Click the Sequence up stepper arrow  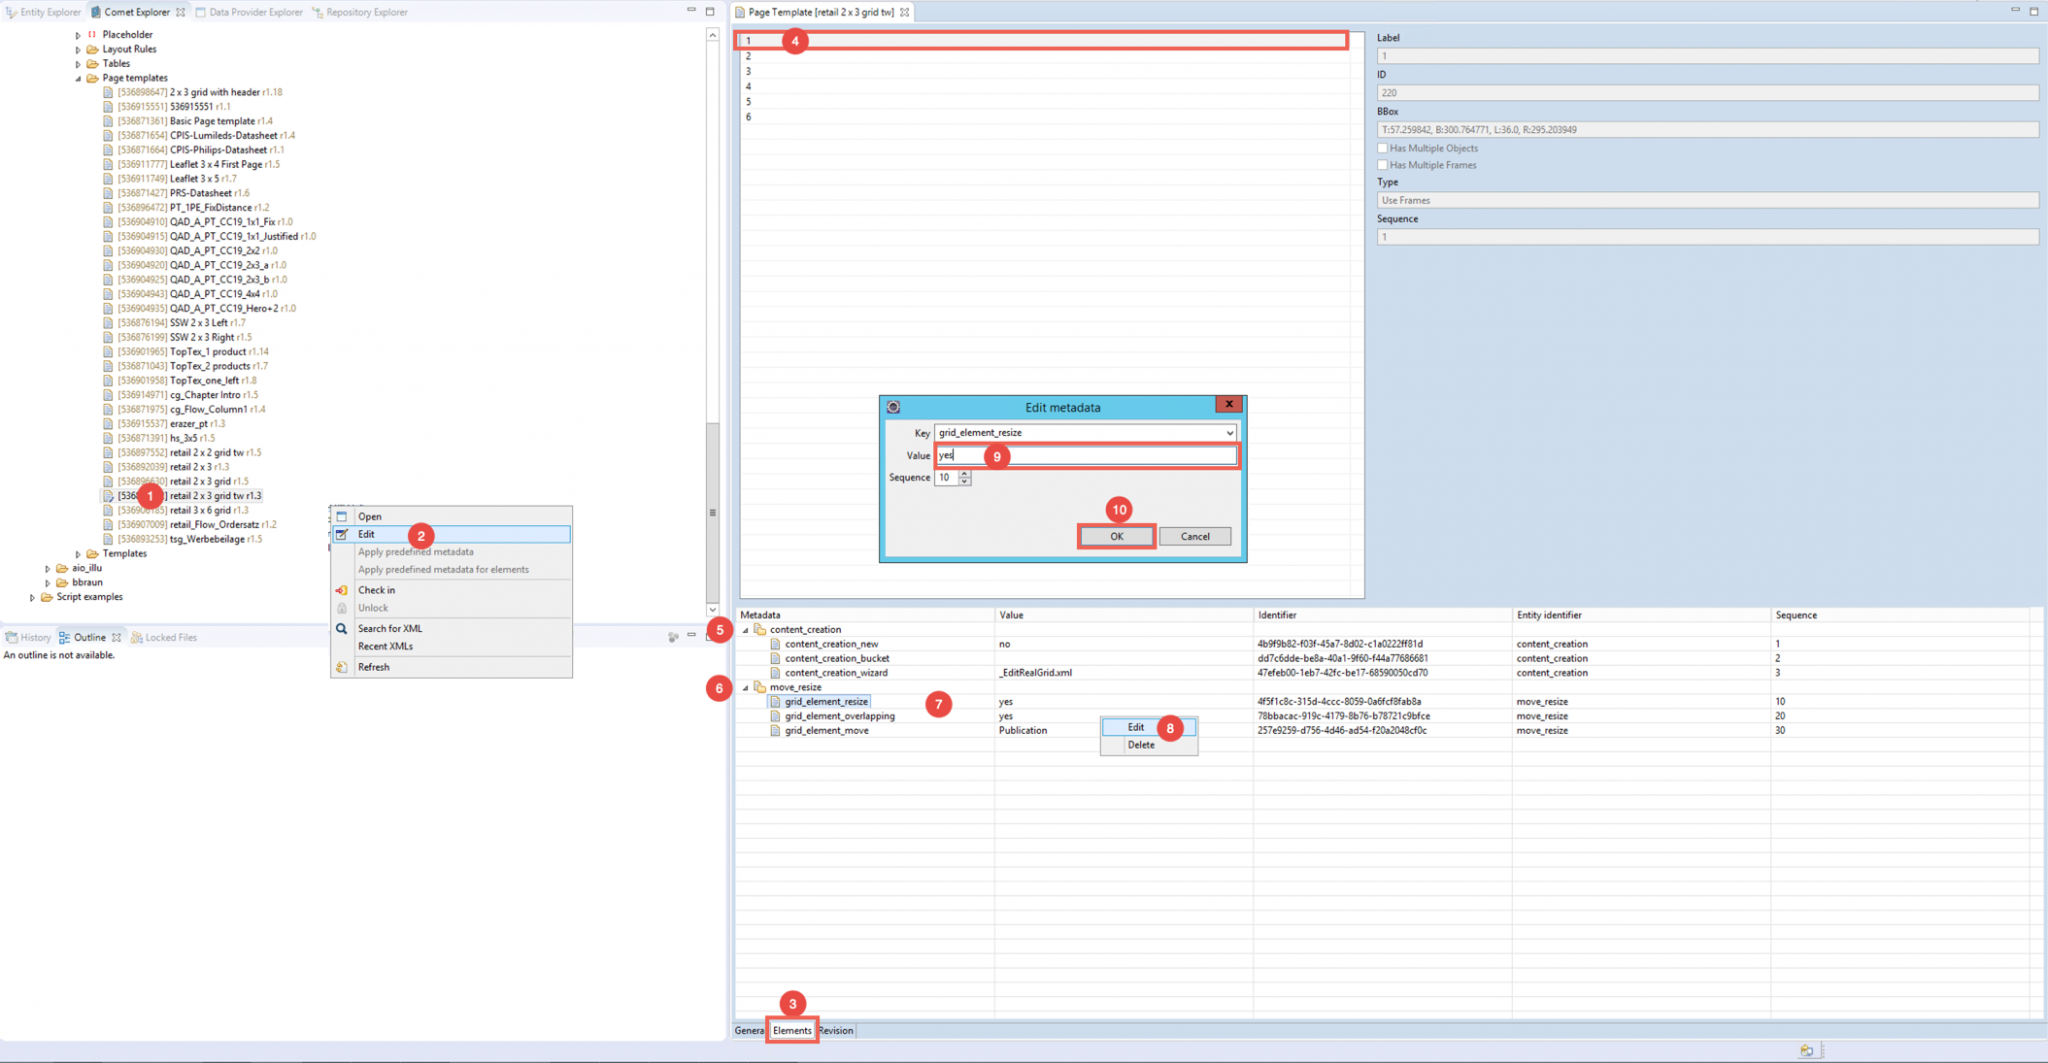[962, 474]
